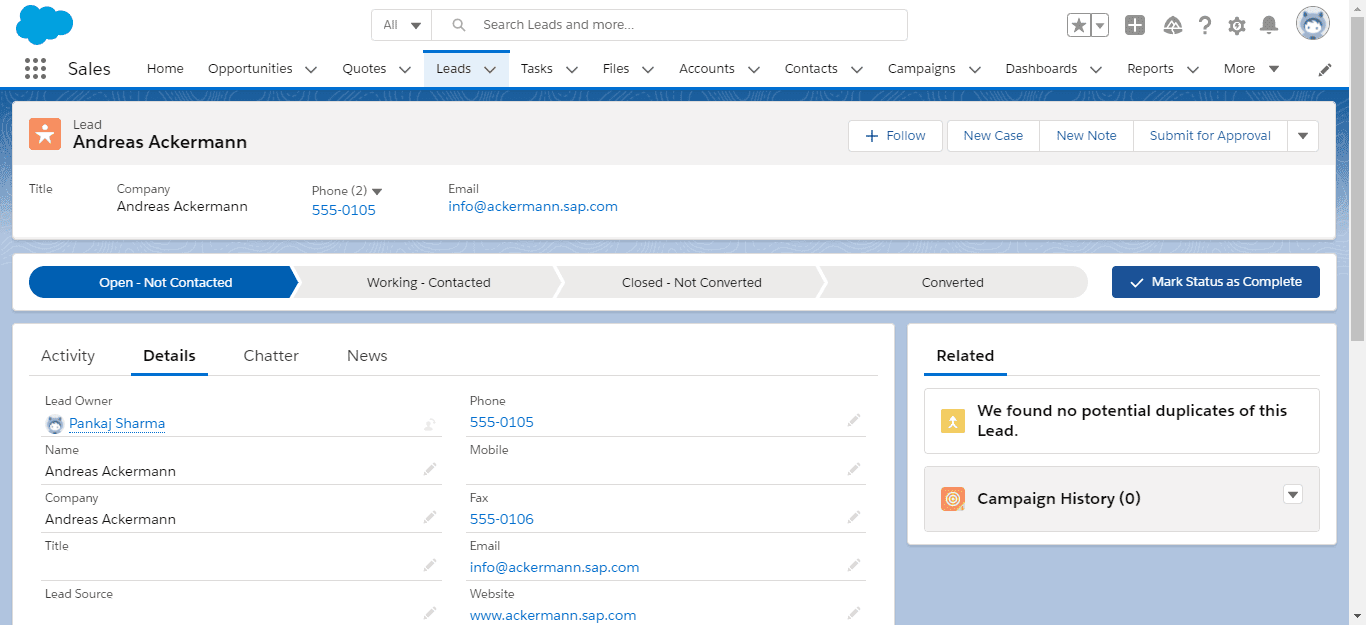Edit the Mobile field with its pencil icon
The width and height of the screenshot is (1366, 625).
point(854,468)
